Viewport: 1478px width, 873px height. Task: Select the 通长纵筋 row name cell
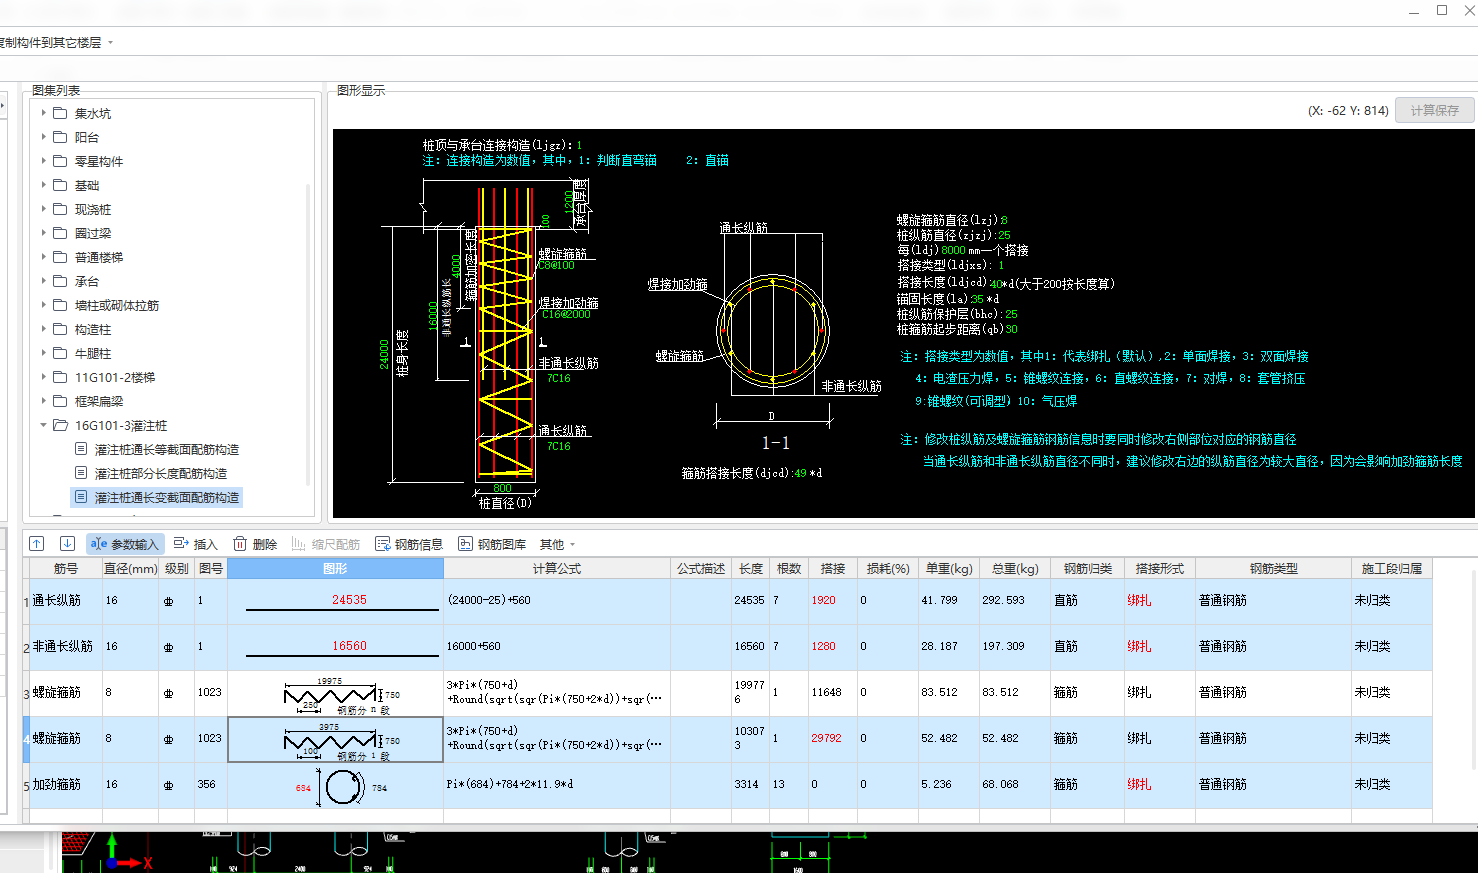tap(66, 600)
